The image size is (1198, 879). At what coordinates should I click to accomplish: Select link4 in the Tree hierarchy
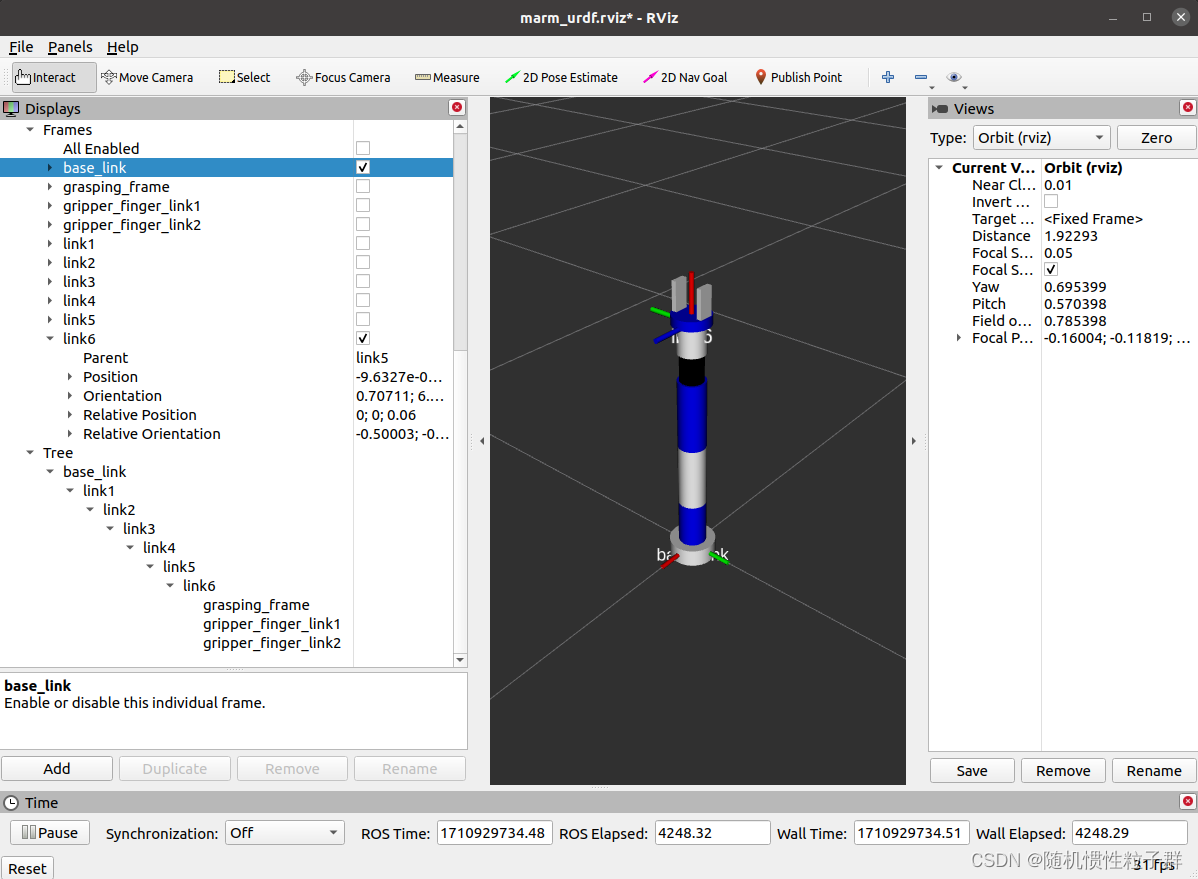point(159,548)
